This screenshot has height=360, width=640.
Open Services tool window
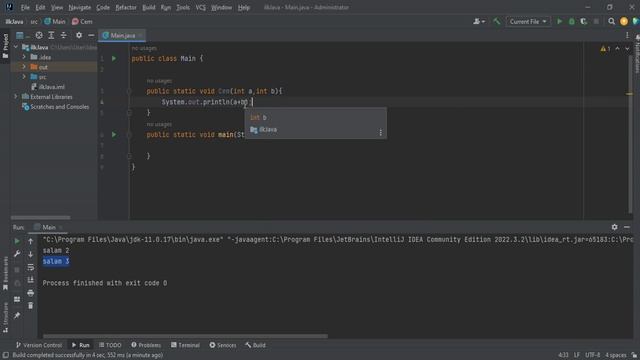pyautogui.click(x=223, y=345)
